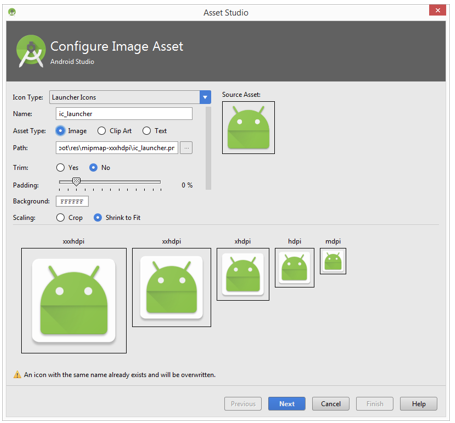Click the title bar app icon

click(12, 12)
